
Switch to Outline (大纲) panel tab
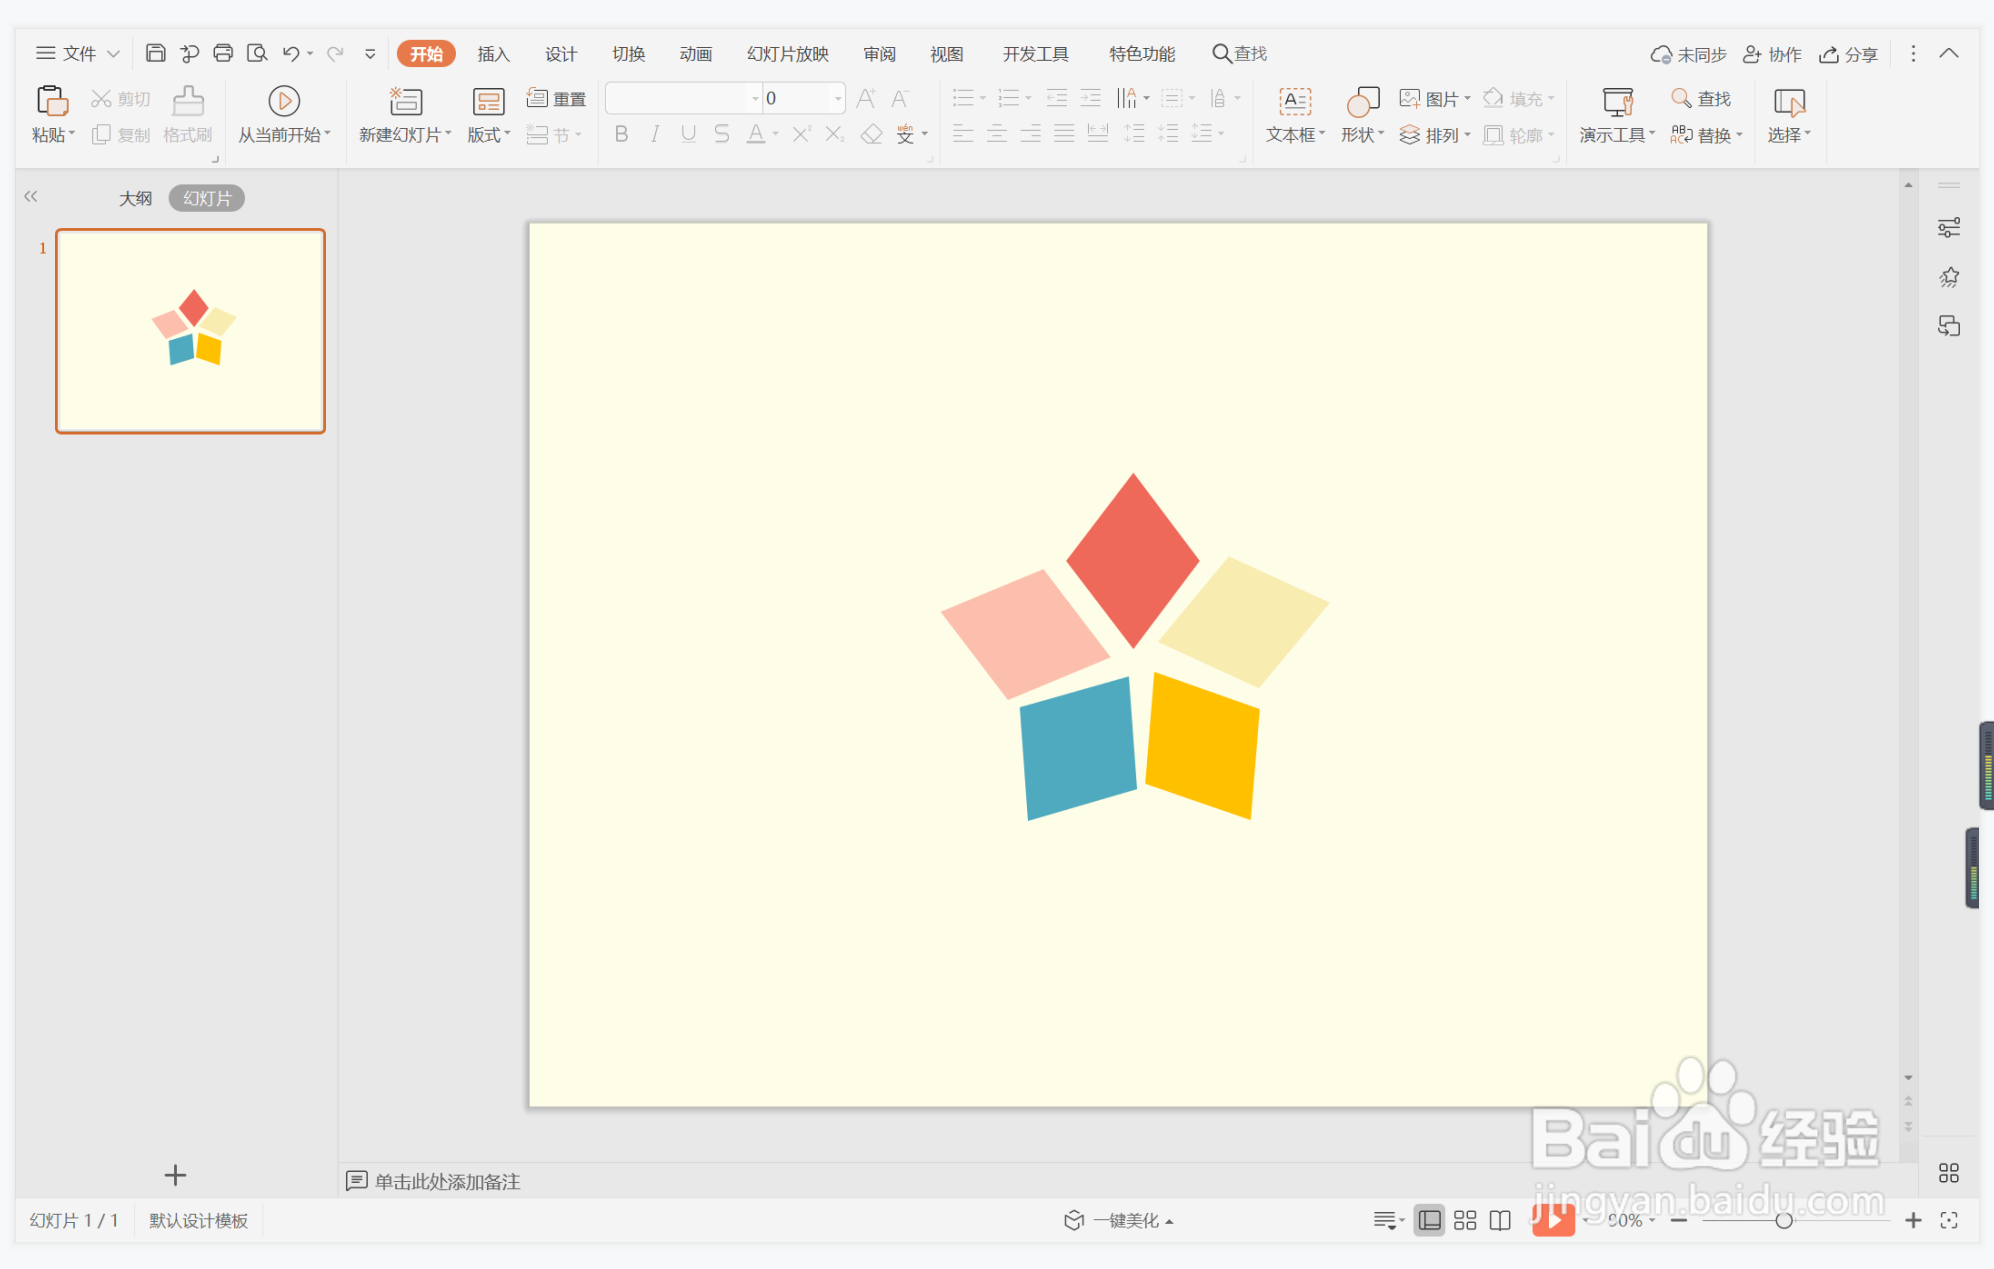[135, 198]
